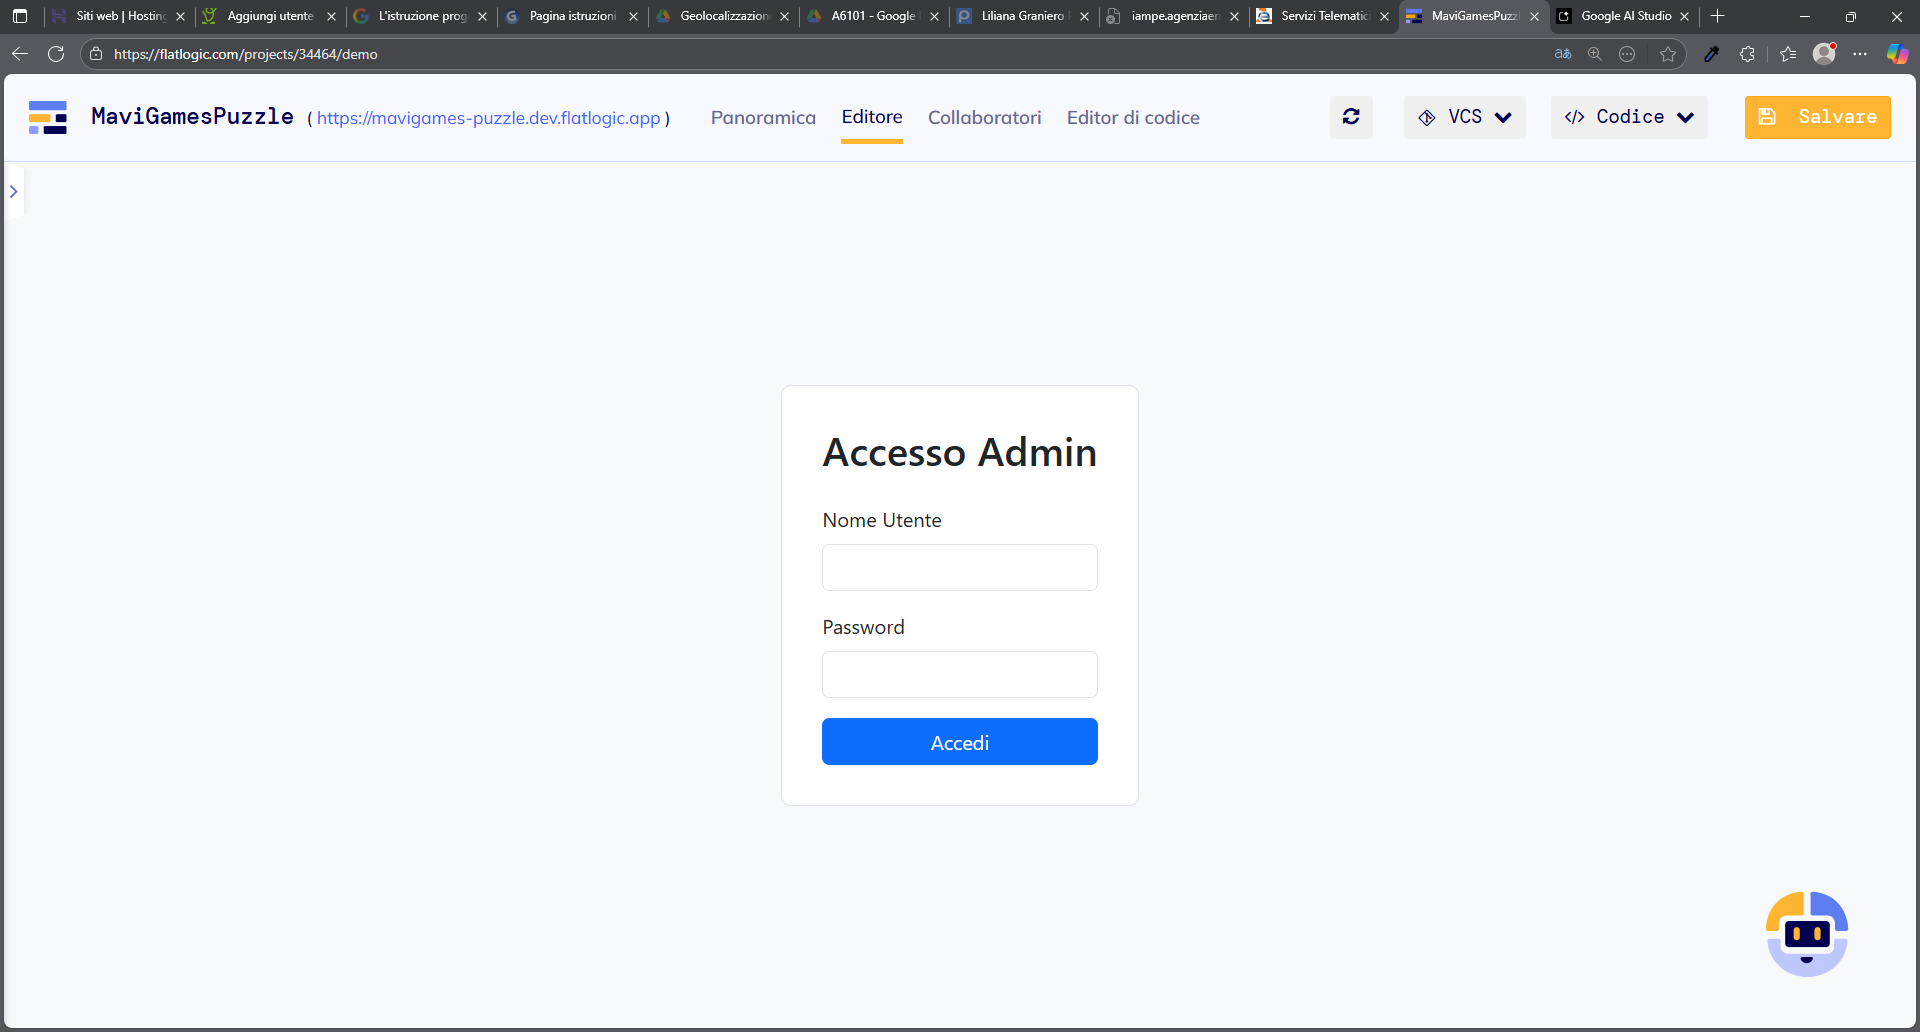
Task: Click the browser zoom magnifier icon
Action: 1595,54
